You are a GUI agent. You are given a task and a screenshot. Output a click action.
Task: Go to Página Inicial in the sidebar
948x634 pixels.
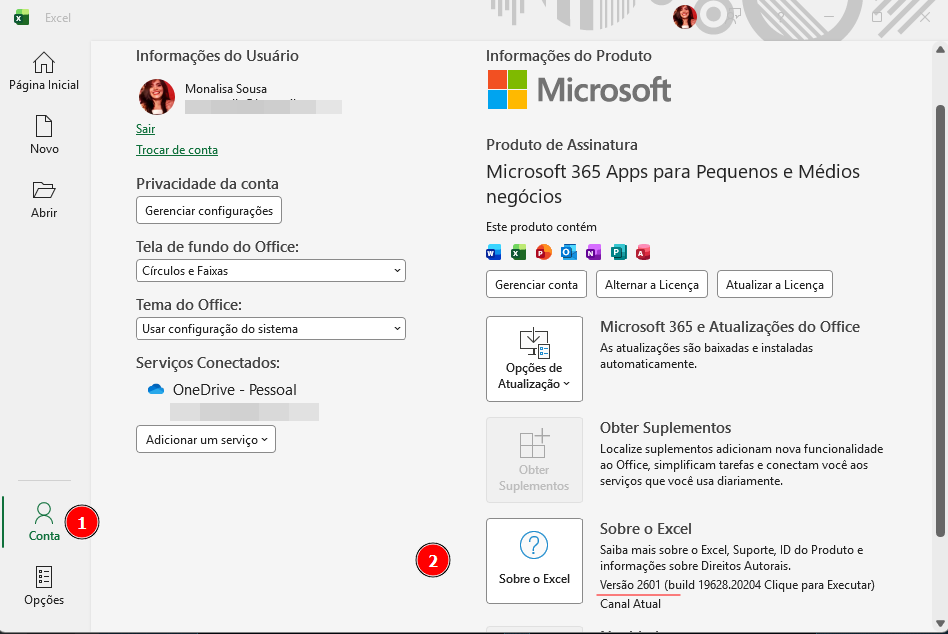(44, 72)
